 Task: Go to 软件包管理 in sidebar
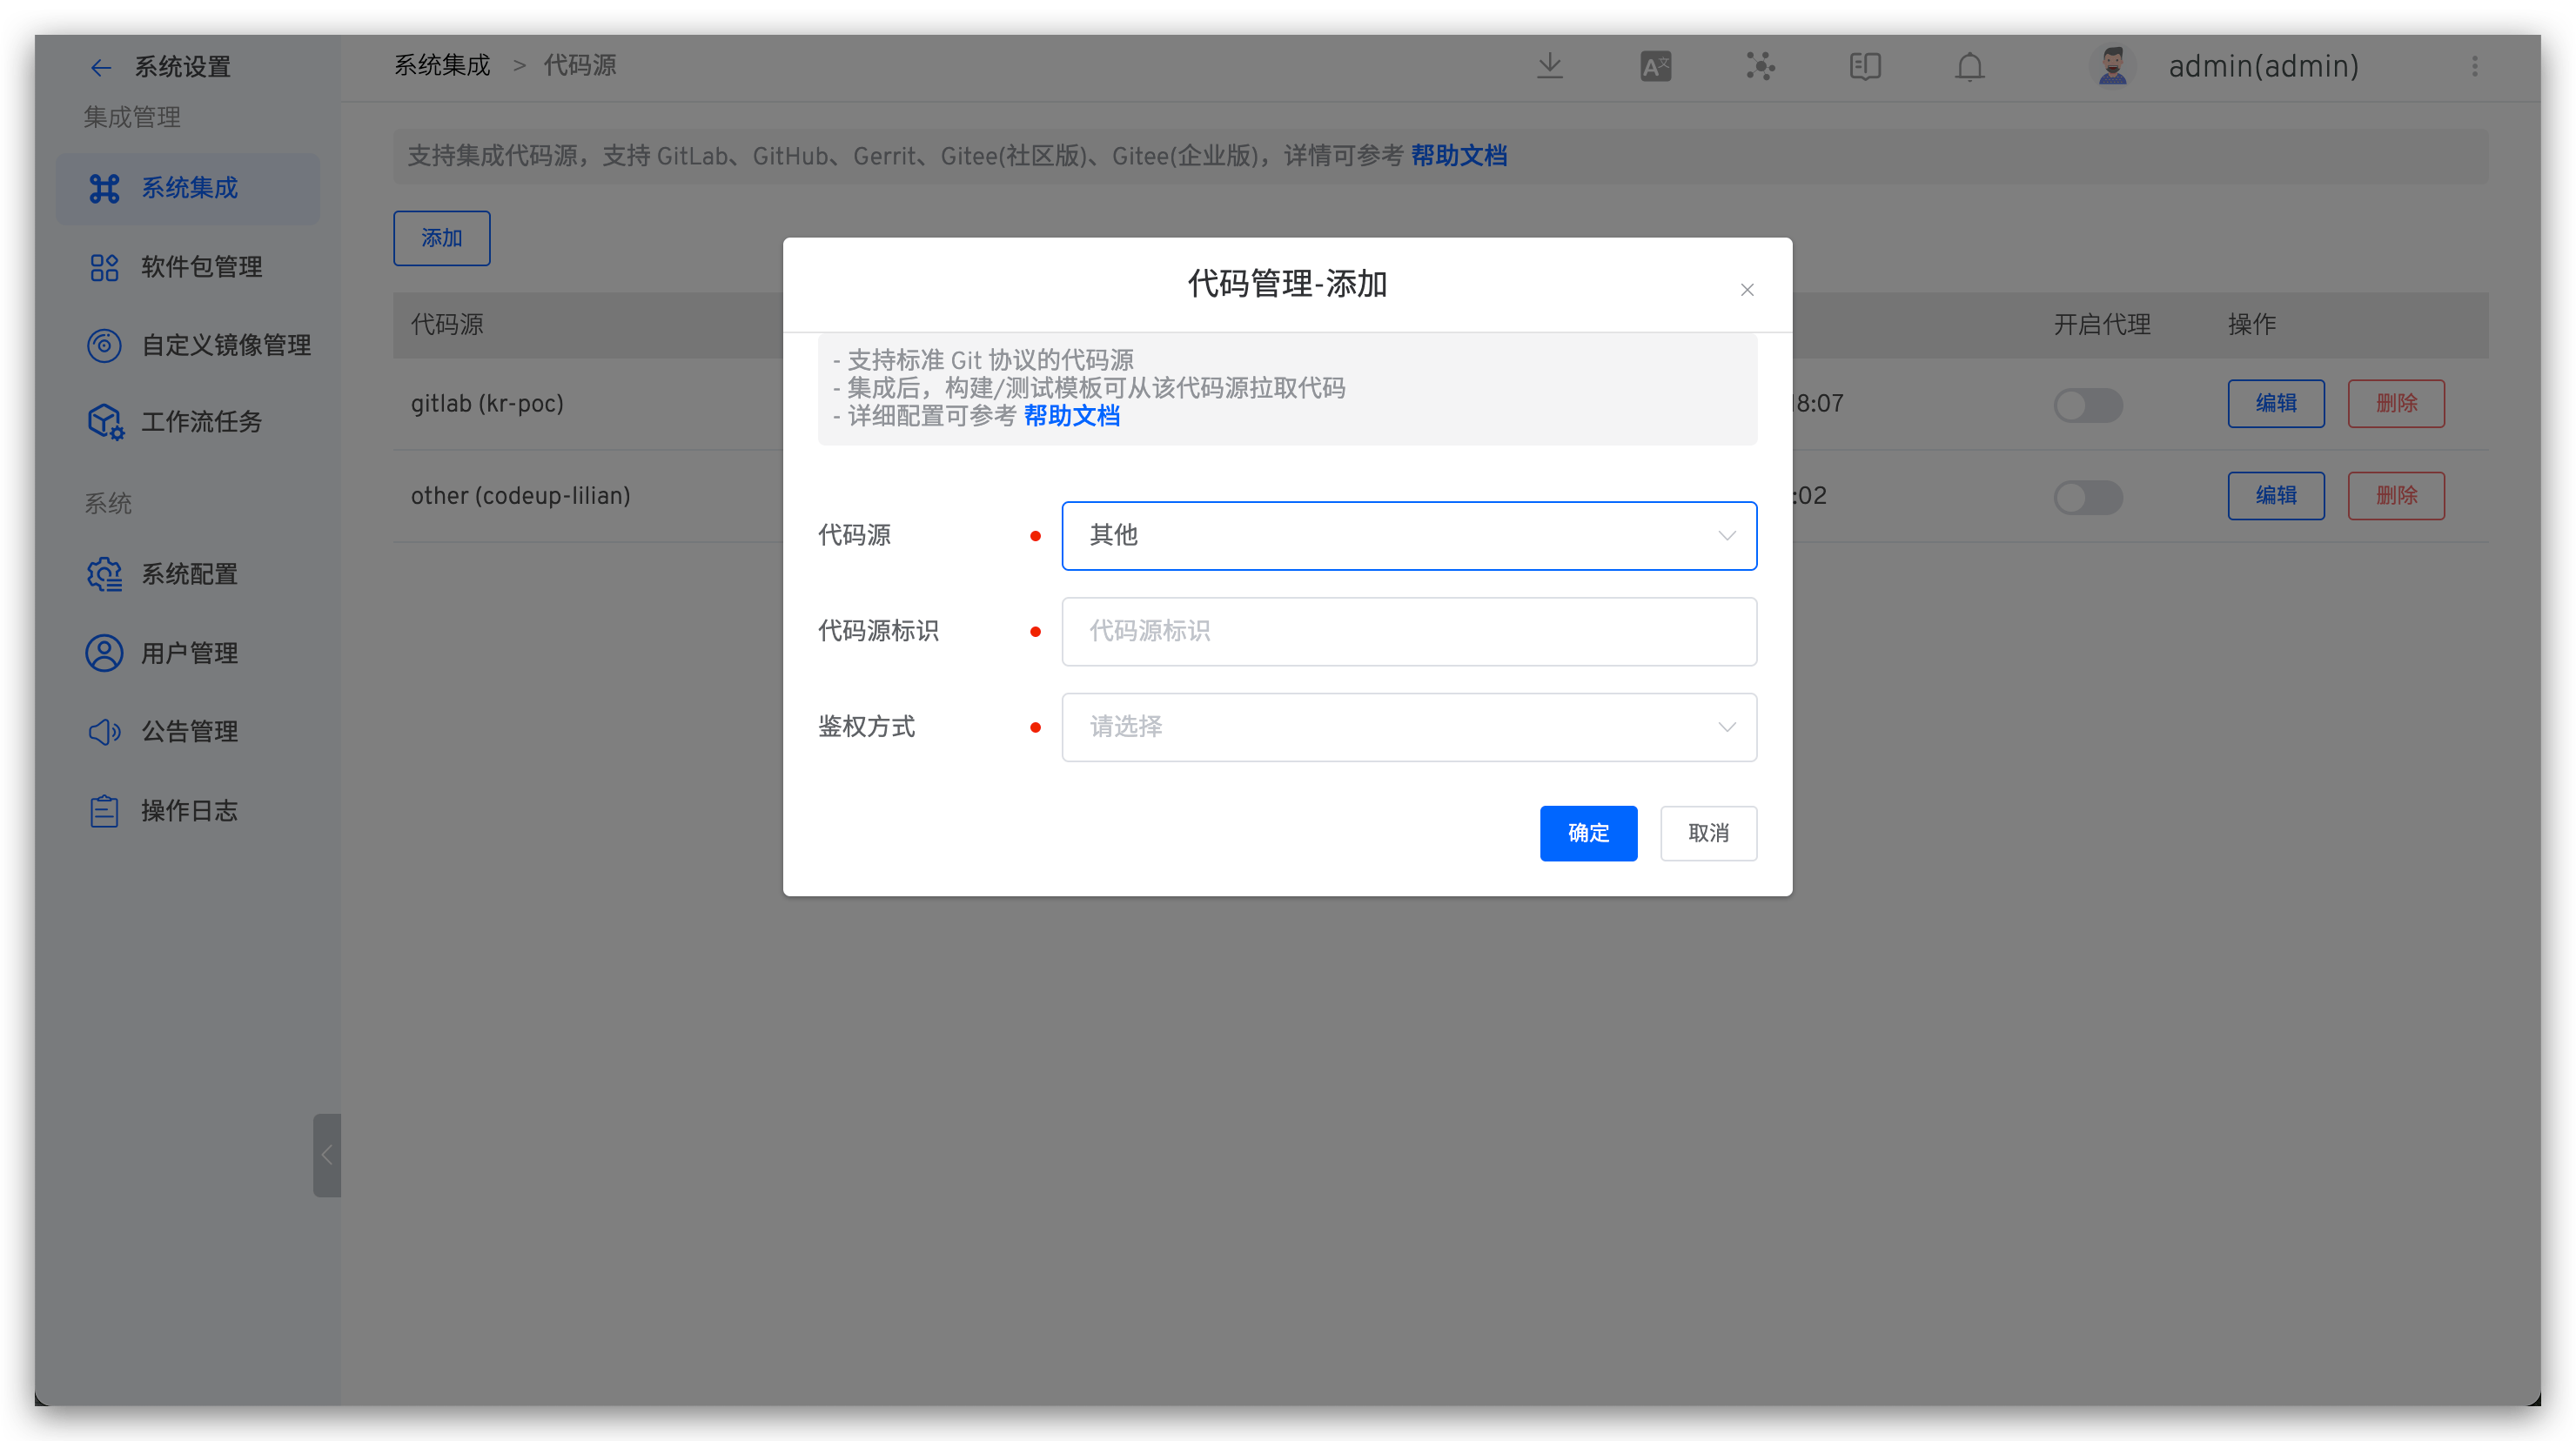pos(200,267)
